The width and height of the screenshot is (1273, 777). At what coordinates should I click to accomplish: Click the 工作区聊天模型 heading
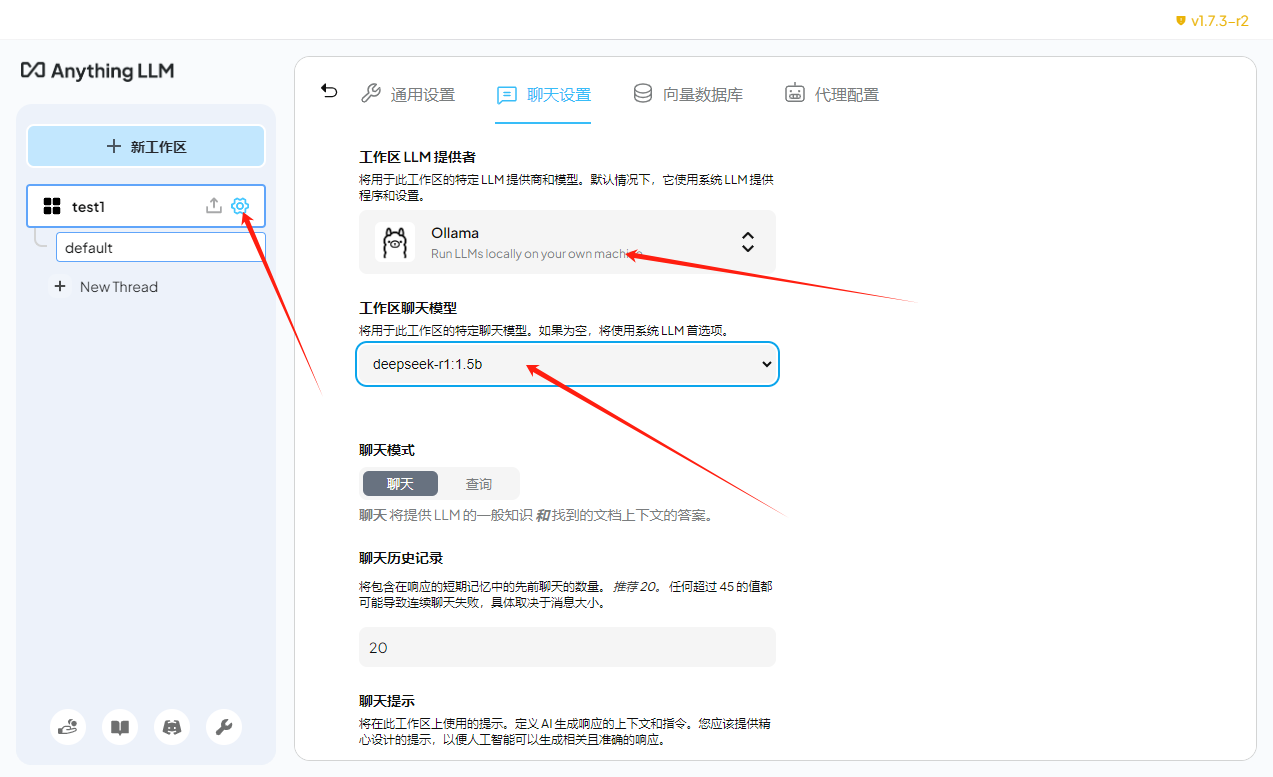point(408,307)
